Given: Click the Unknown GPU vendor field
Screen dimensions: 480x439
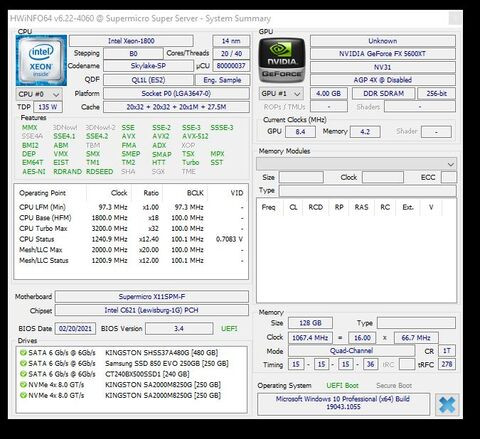Looking at the screenshot, I should tap(383, 41).
